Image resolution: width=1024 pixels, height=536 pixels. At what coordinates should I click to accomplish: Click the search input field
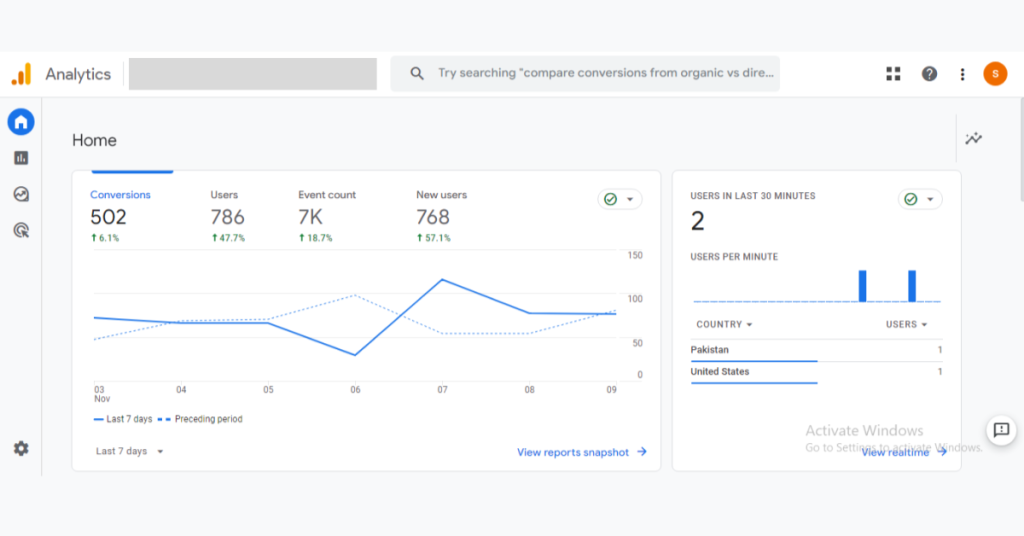point(600,74)
